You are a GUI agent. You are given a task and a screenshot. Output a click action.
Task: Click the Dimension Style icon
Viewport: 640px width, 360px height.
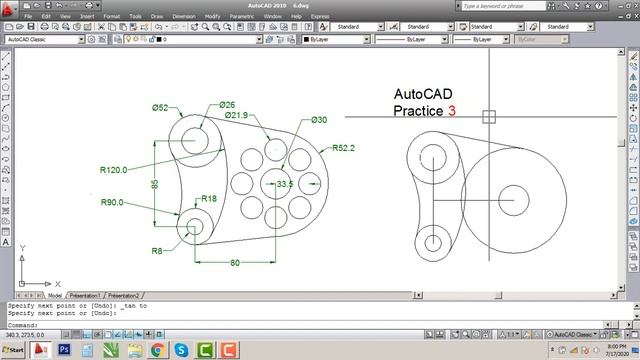[393, 27]
